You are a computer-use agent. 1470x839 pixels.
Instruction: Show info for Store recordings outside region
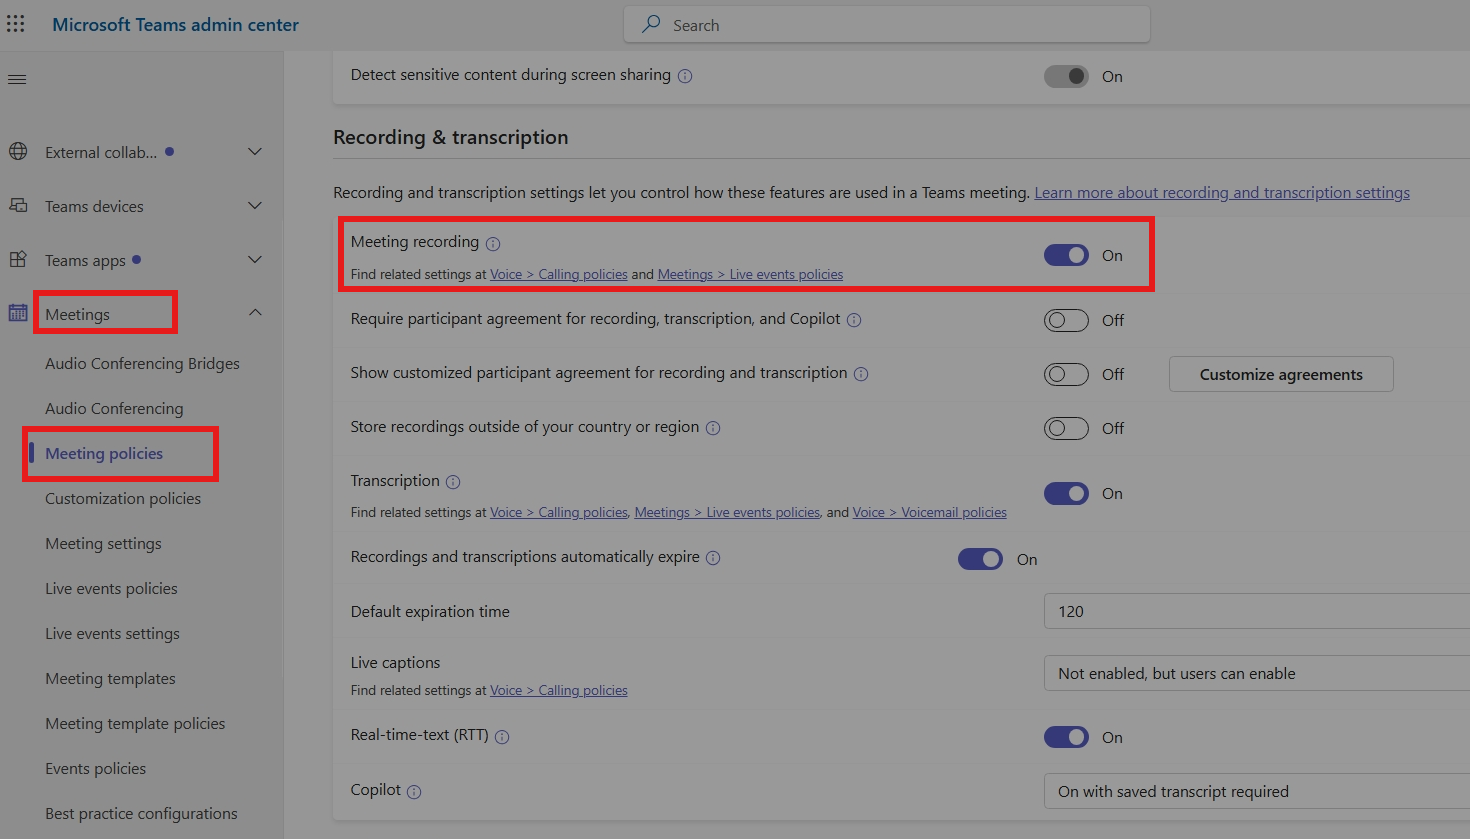coord(713,428)
